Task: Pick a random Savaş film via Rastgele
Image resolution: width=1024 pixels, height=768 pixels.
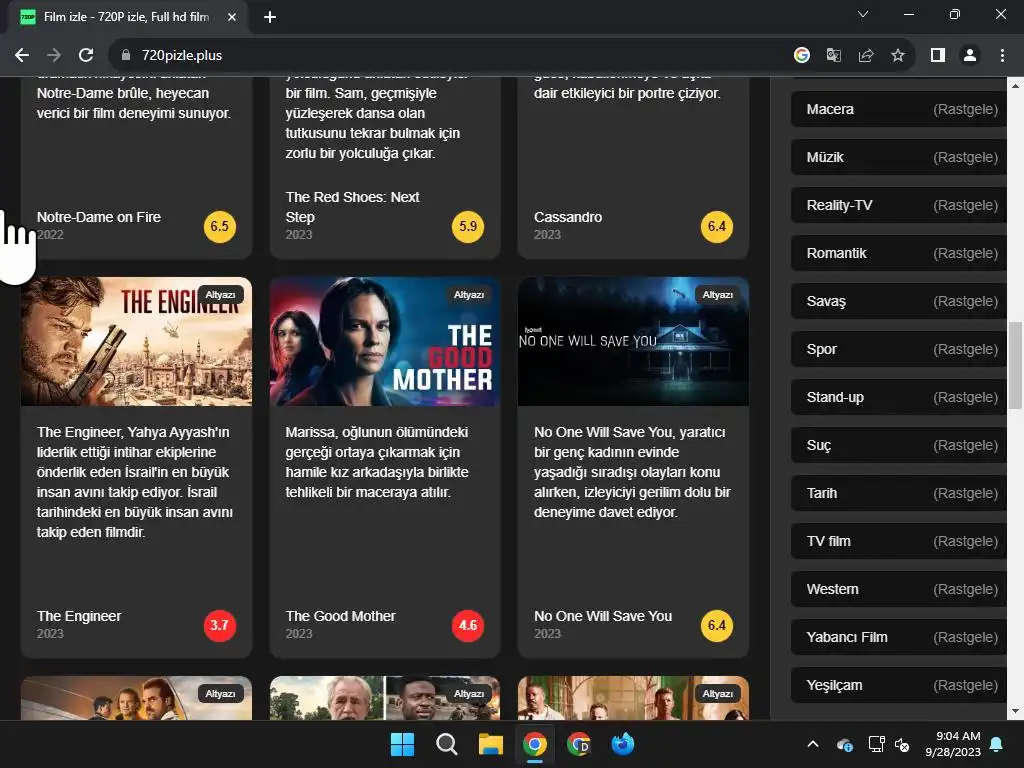Action: point(965,301)
